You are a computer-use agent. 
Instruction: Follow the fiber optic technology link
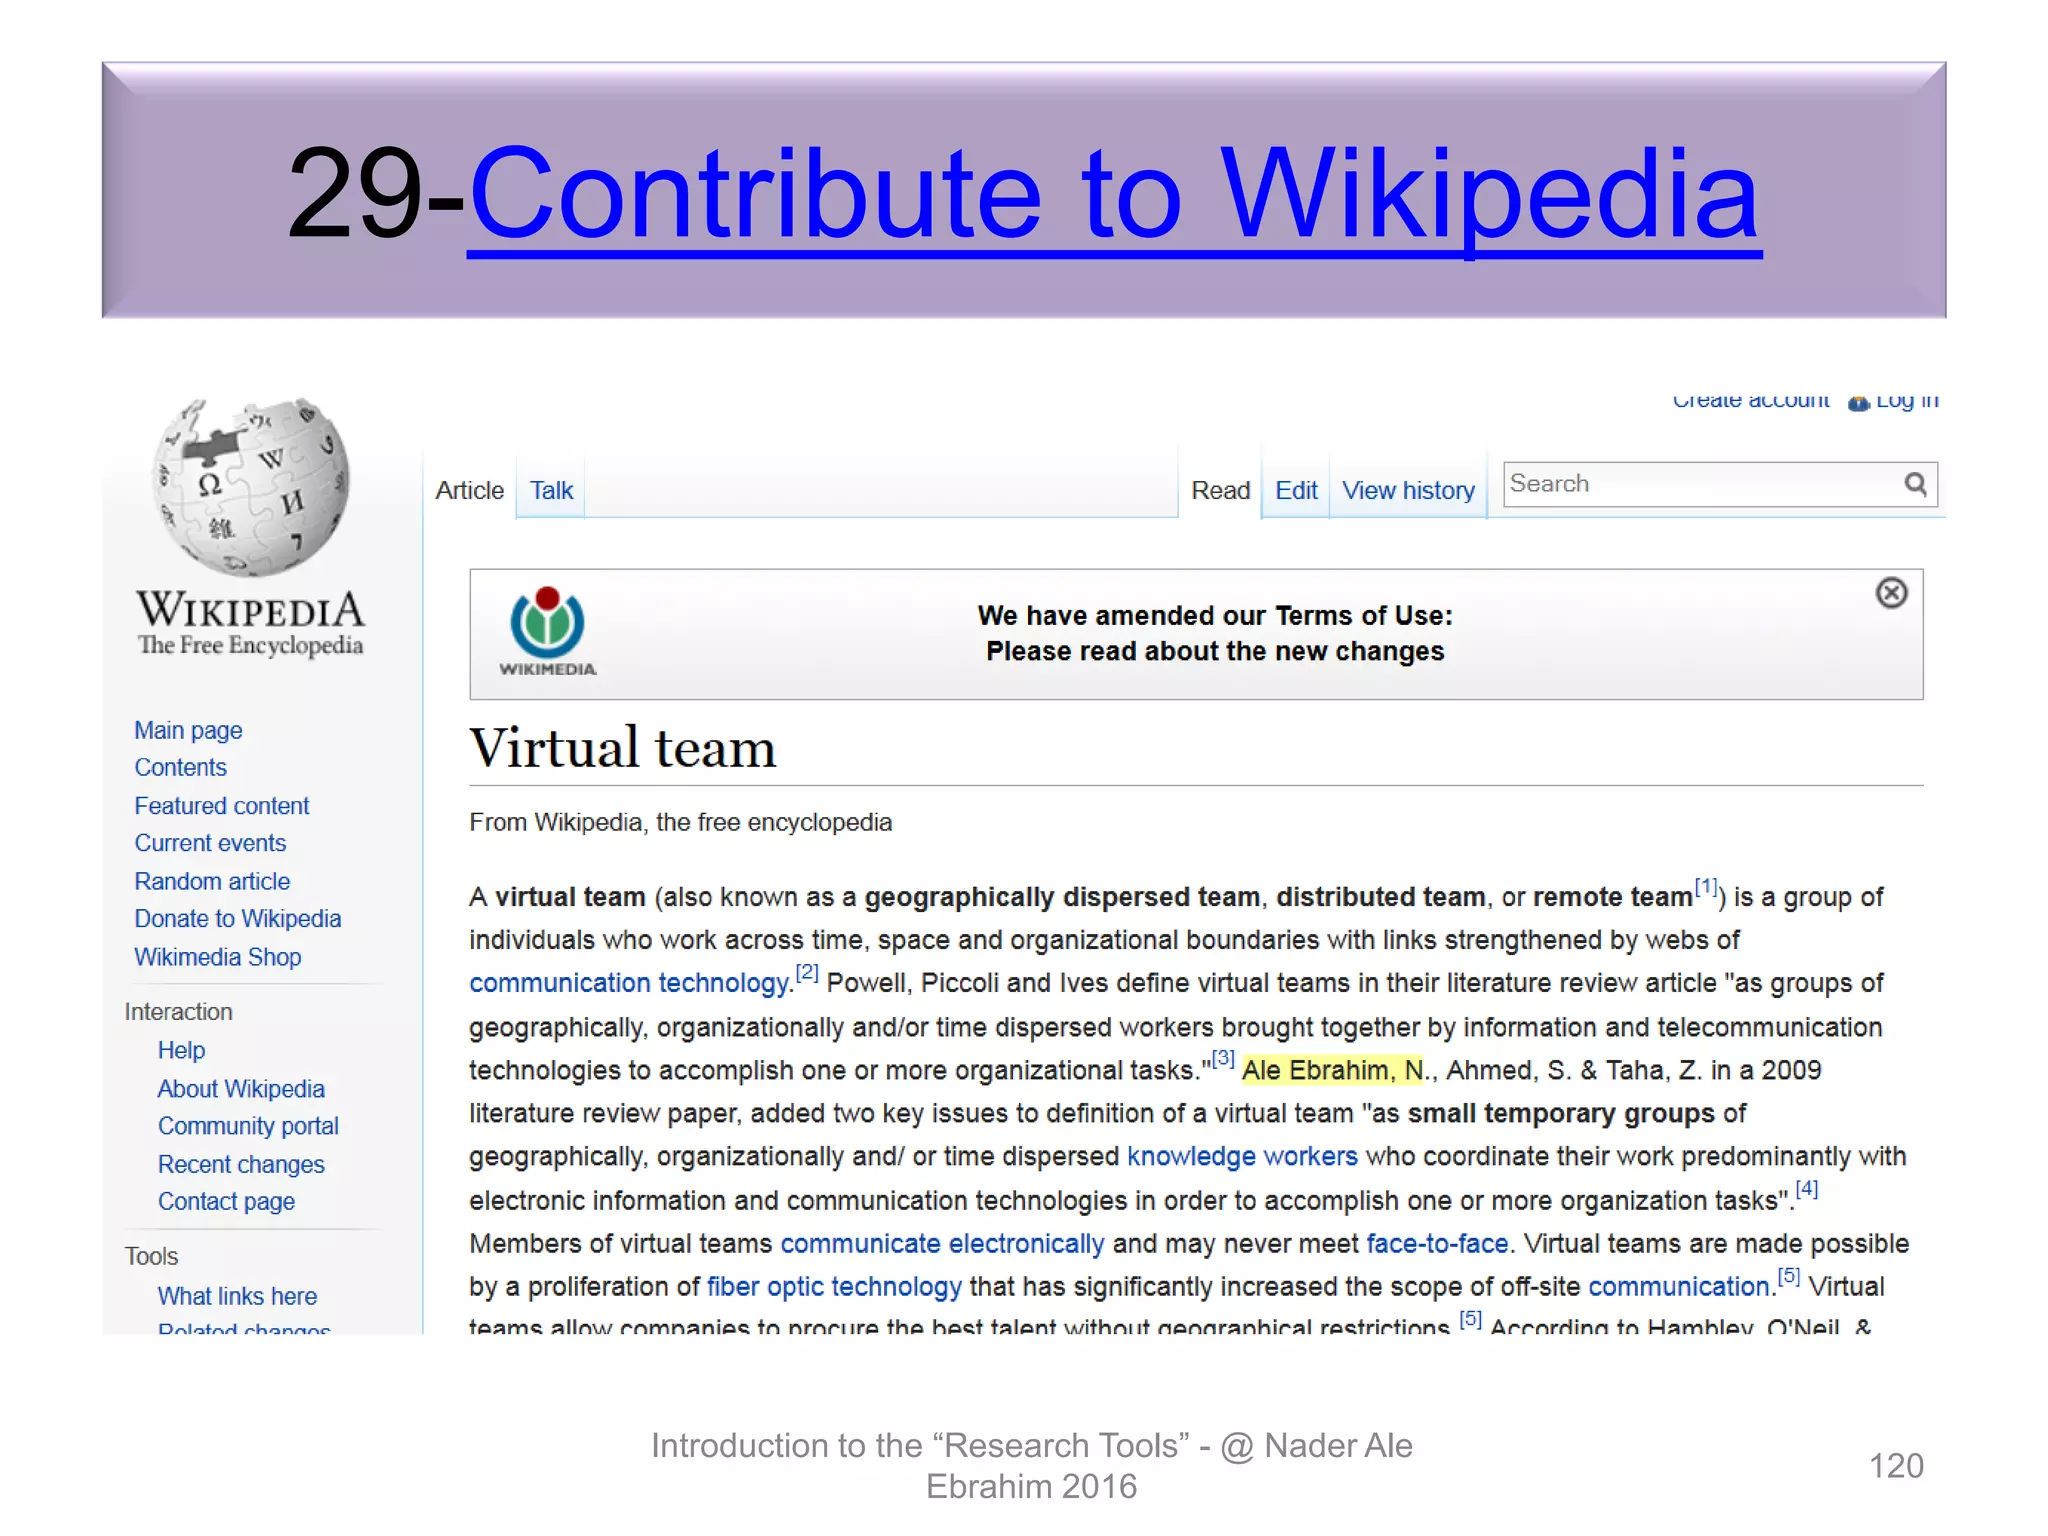coord(834,1287)
